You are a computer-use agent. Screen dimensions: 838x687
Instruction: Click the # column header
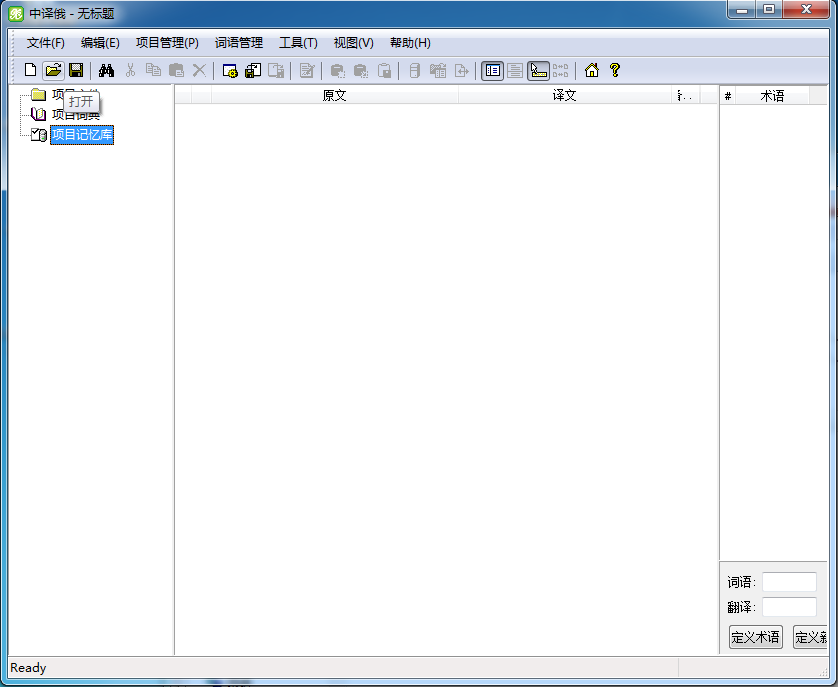coord(727,96)
